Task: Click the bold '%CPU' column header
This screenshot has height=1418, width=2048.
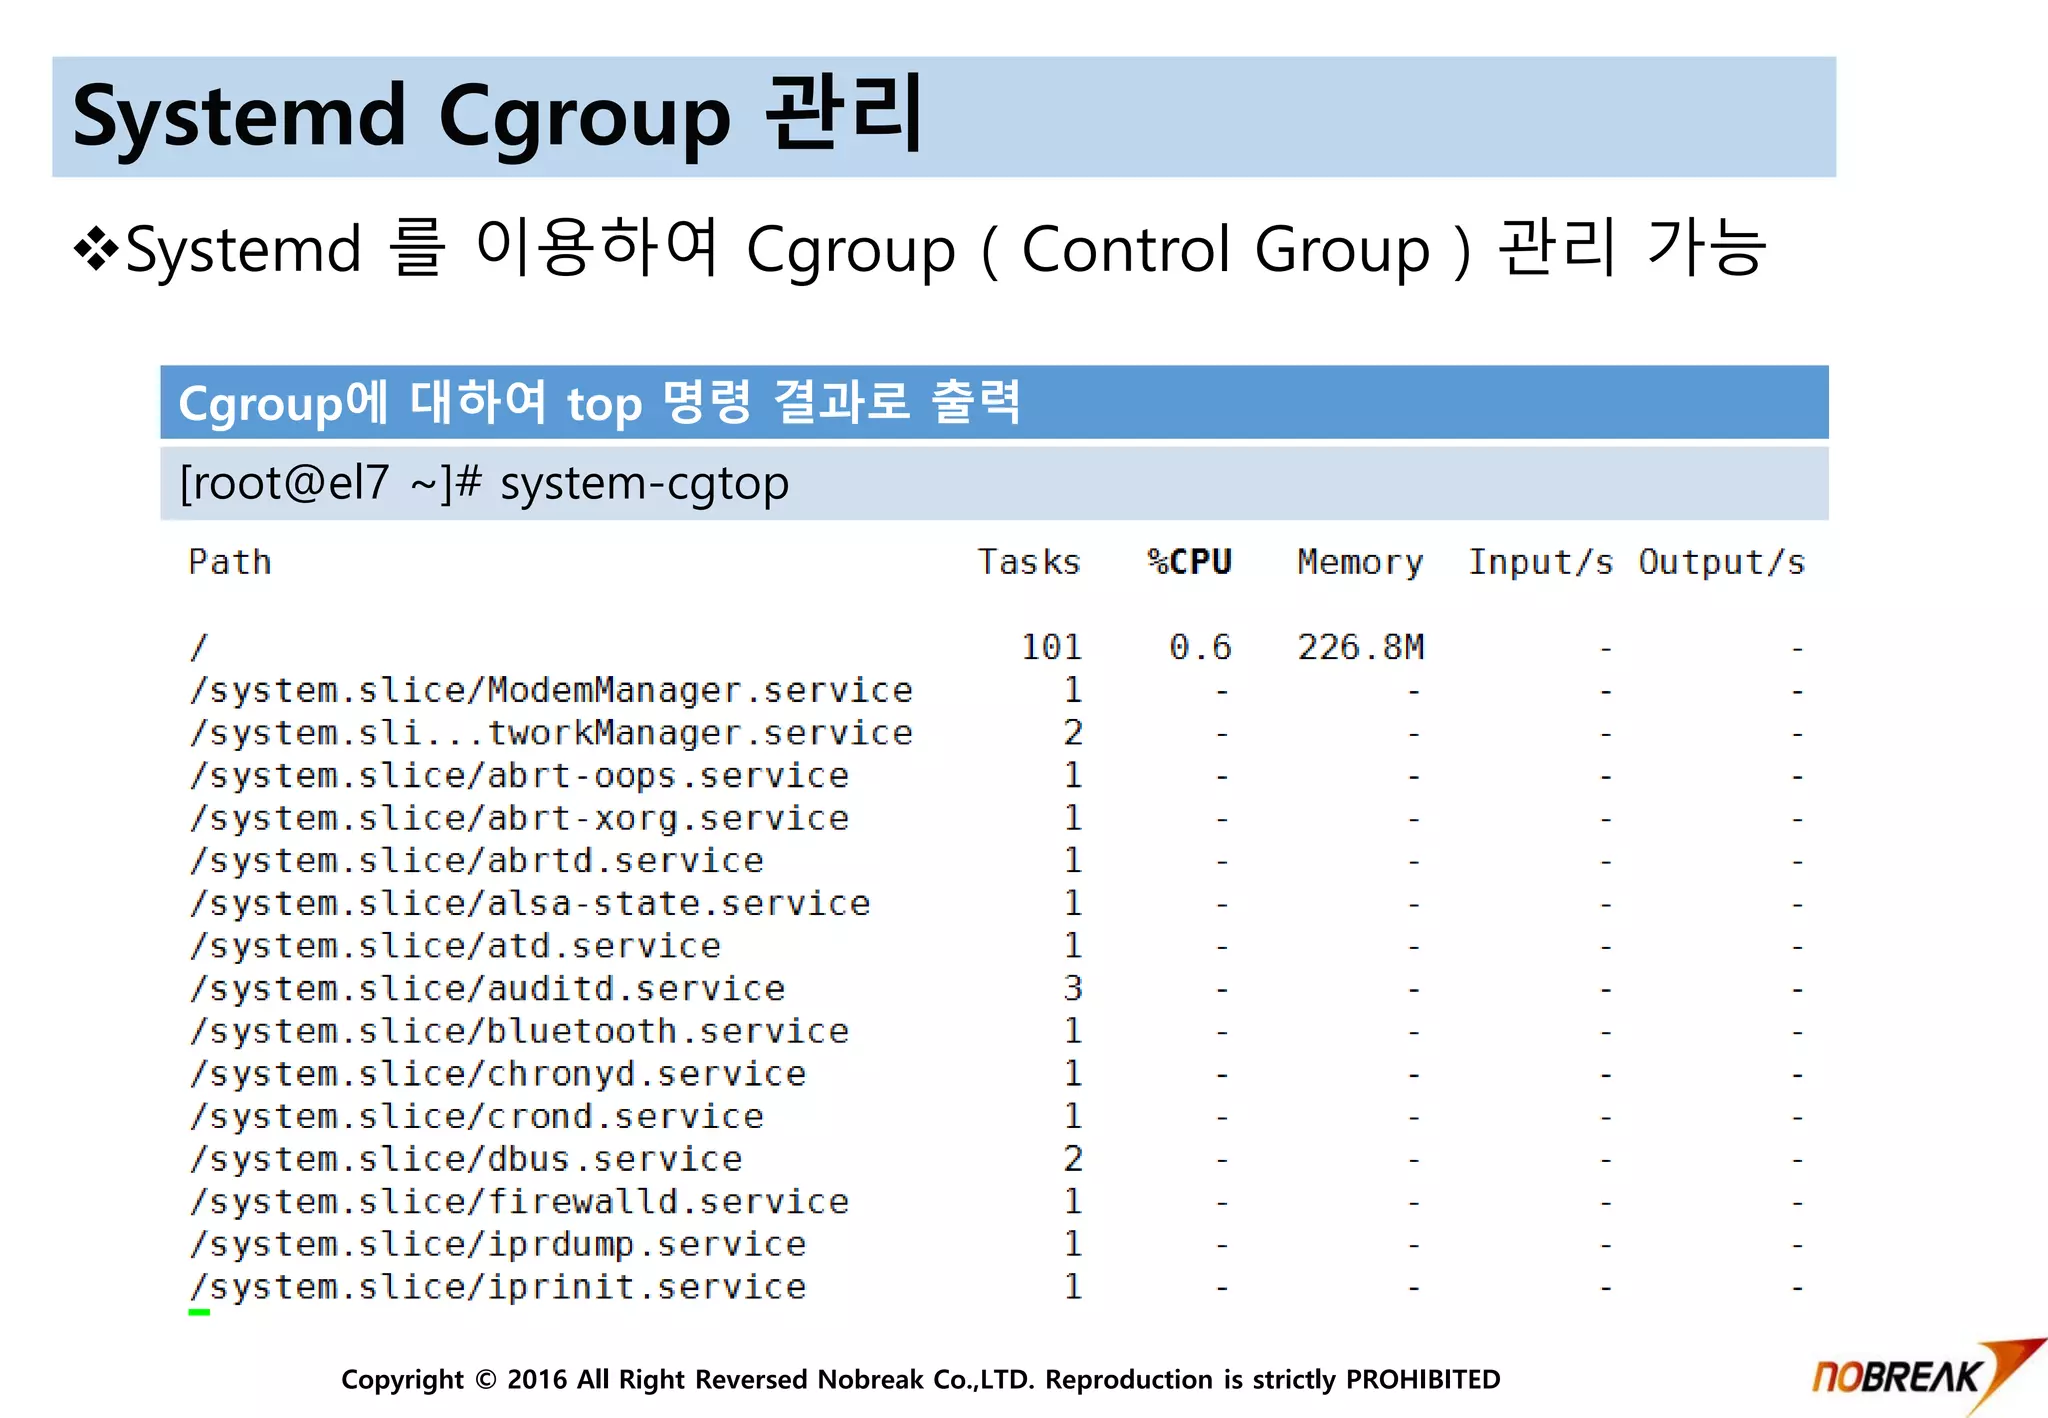Action: point(1190,562)
